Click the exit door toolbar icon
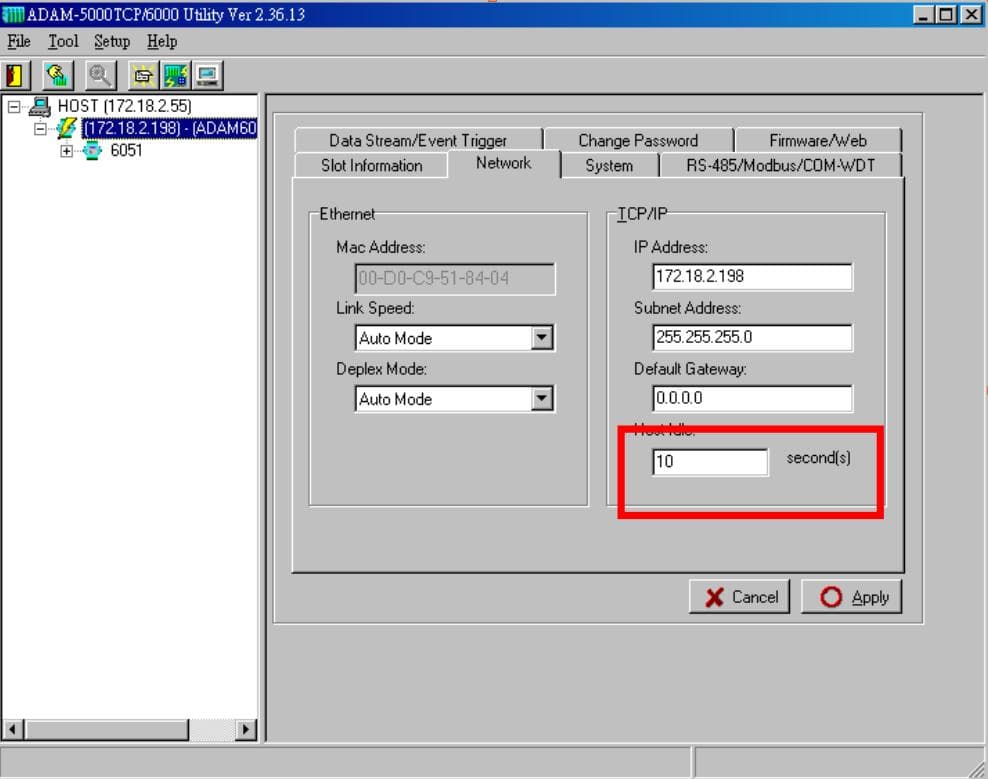 (15, 76)
